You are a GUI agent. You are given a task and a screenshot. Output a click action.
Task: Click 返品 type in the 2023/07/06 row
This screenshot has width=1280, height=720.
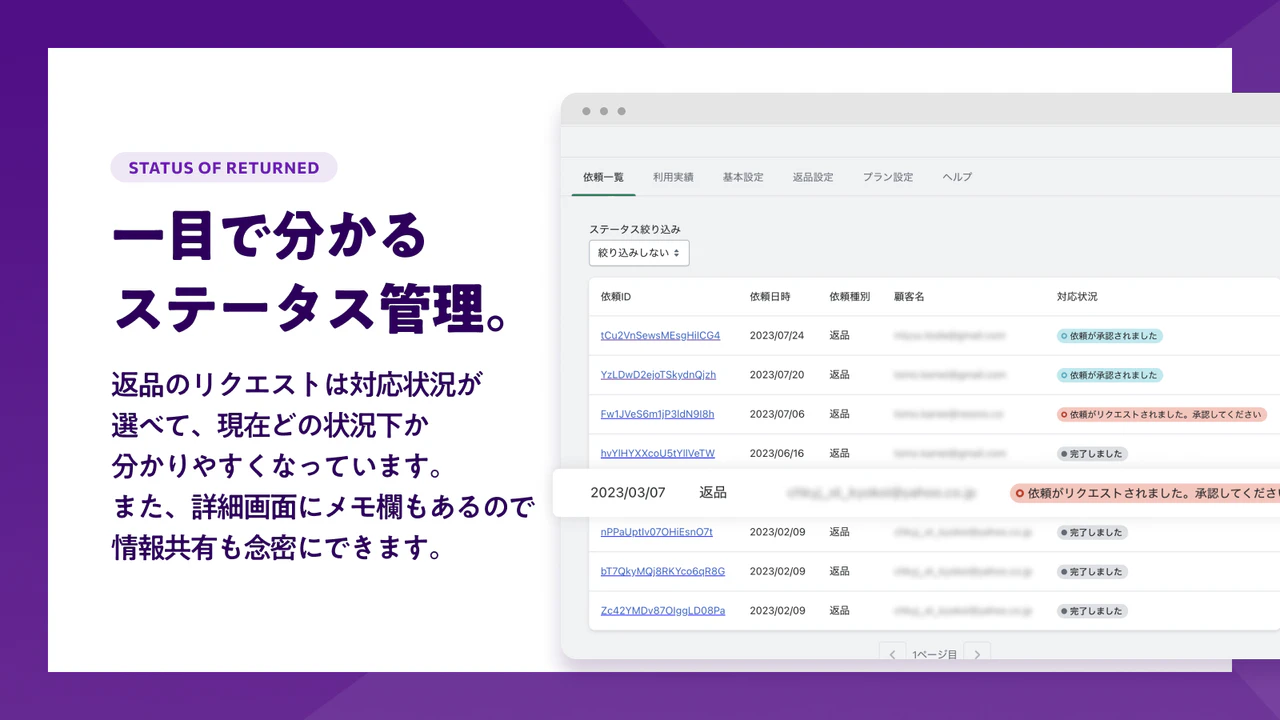839,414
